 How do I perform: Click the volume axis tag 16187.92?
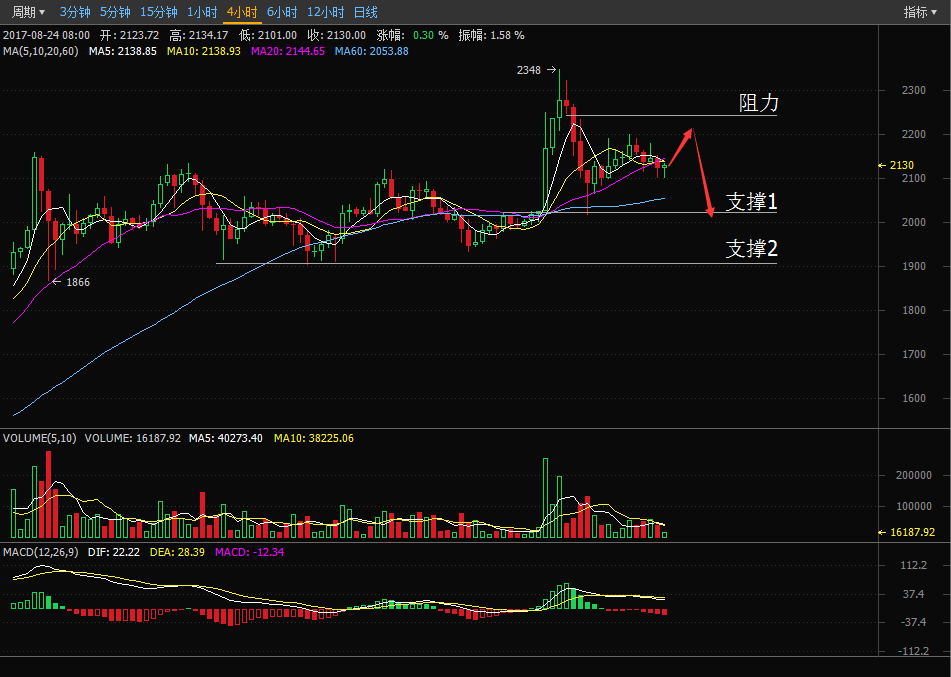click(912, 533)
